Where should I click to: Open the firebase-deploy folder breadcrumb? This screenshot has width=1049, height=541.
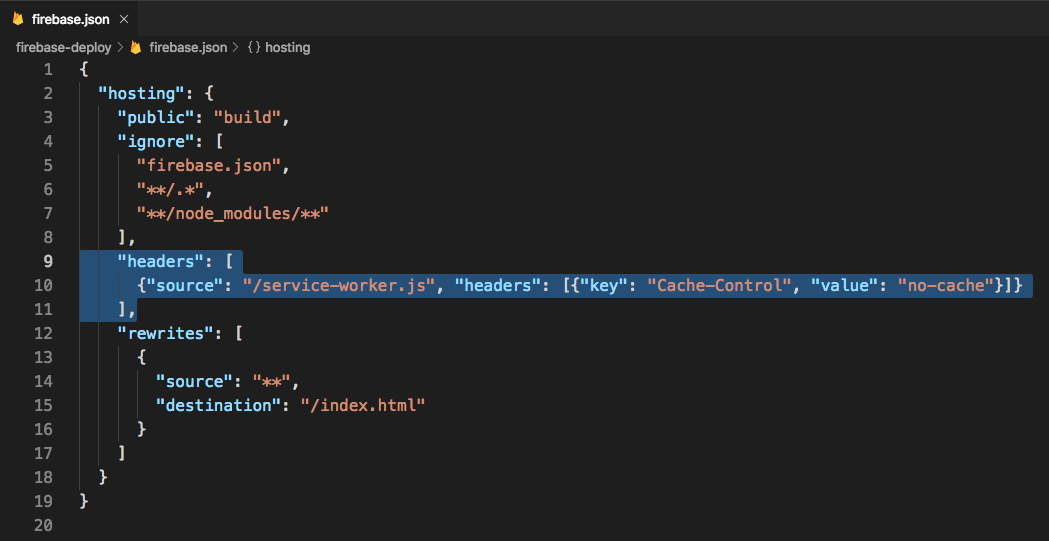63,47
